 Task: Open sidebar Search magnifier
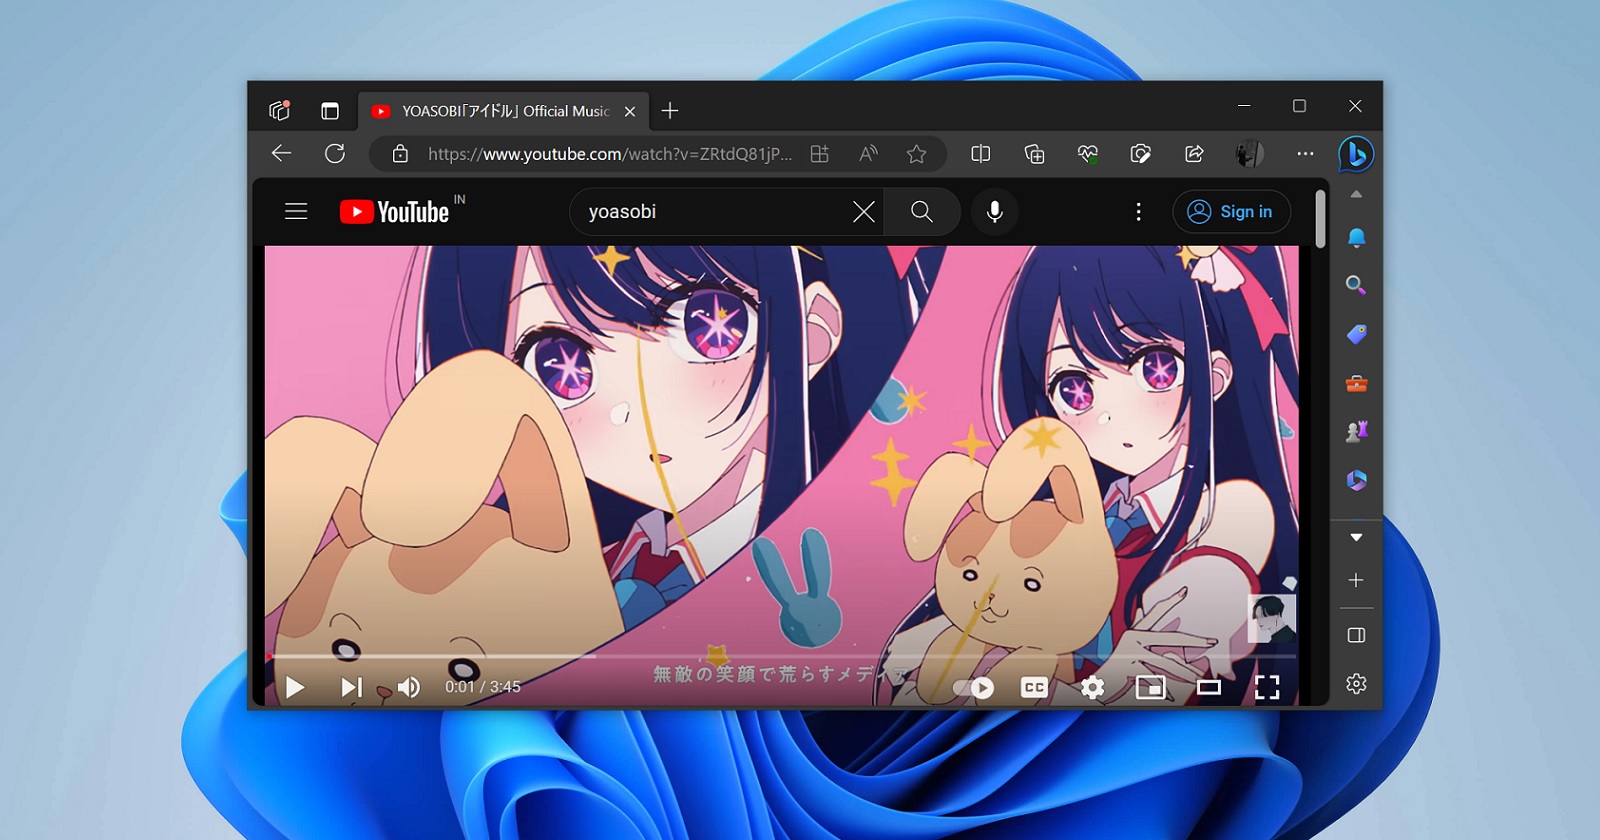click(x=1356, y=286)
